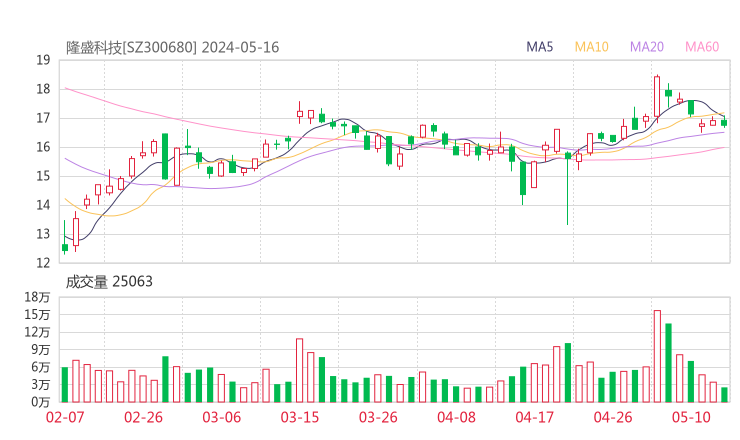Viewport: 740px width, 440px height.
Task: Toggle the MA10 legend entry
Action: pyautogui.click(x=591, y=47)
